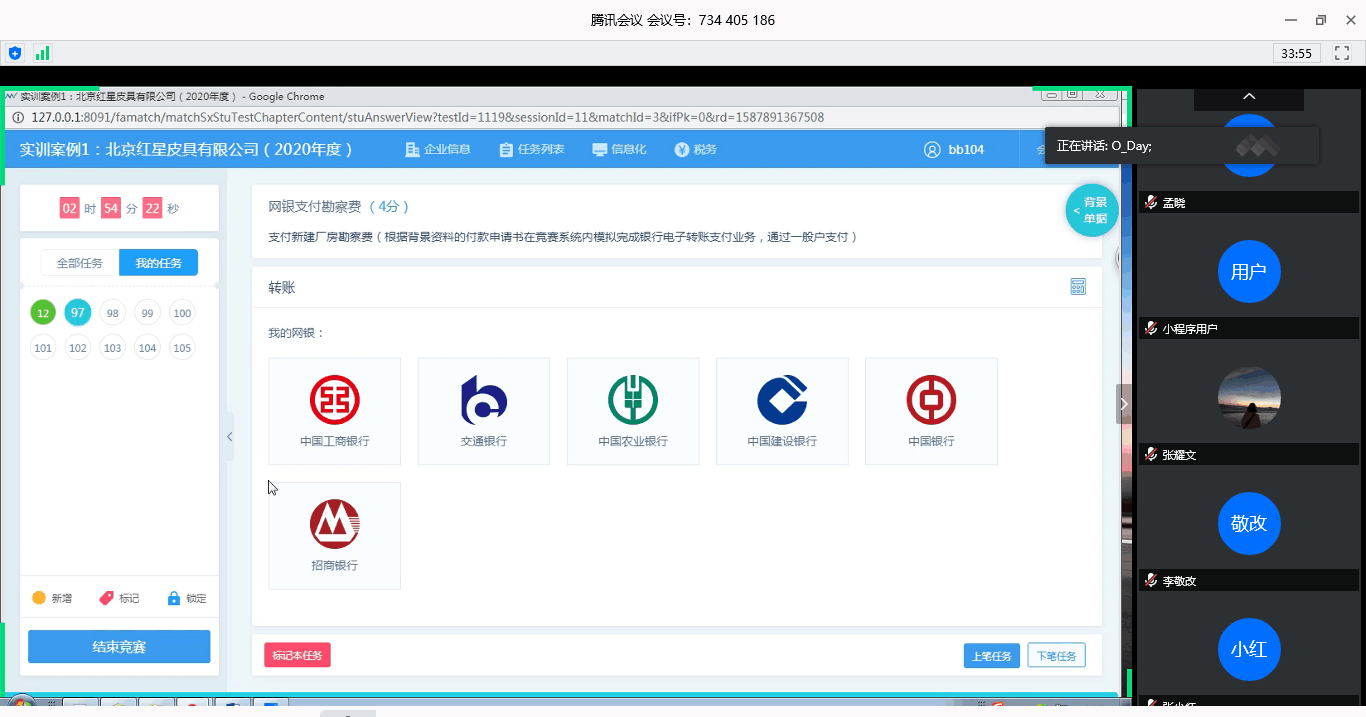Switch to the 我的任务 tab

tap(158, 263)
